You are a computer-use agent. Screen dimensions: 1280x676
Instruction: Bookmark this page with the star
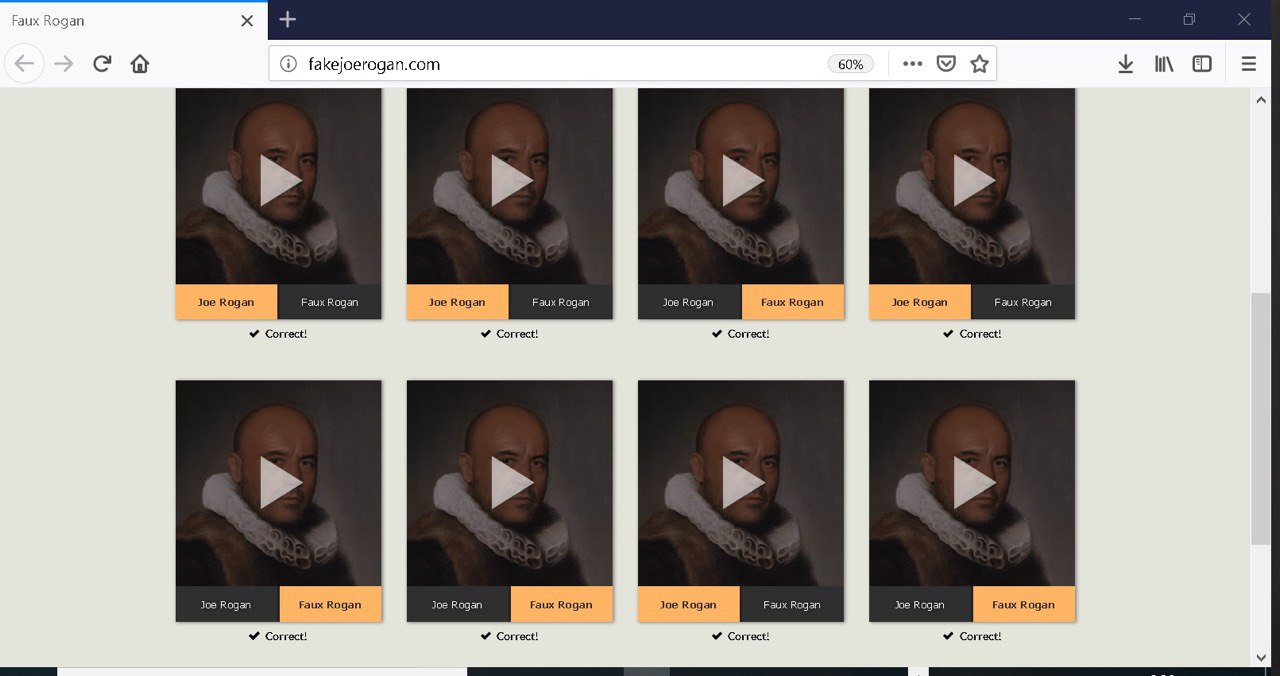979,64
